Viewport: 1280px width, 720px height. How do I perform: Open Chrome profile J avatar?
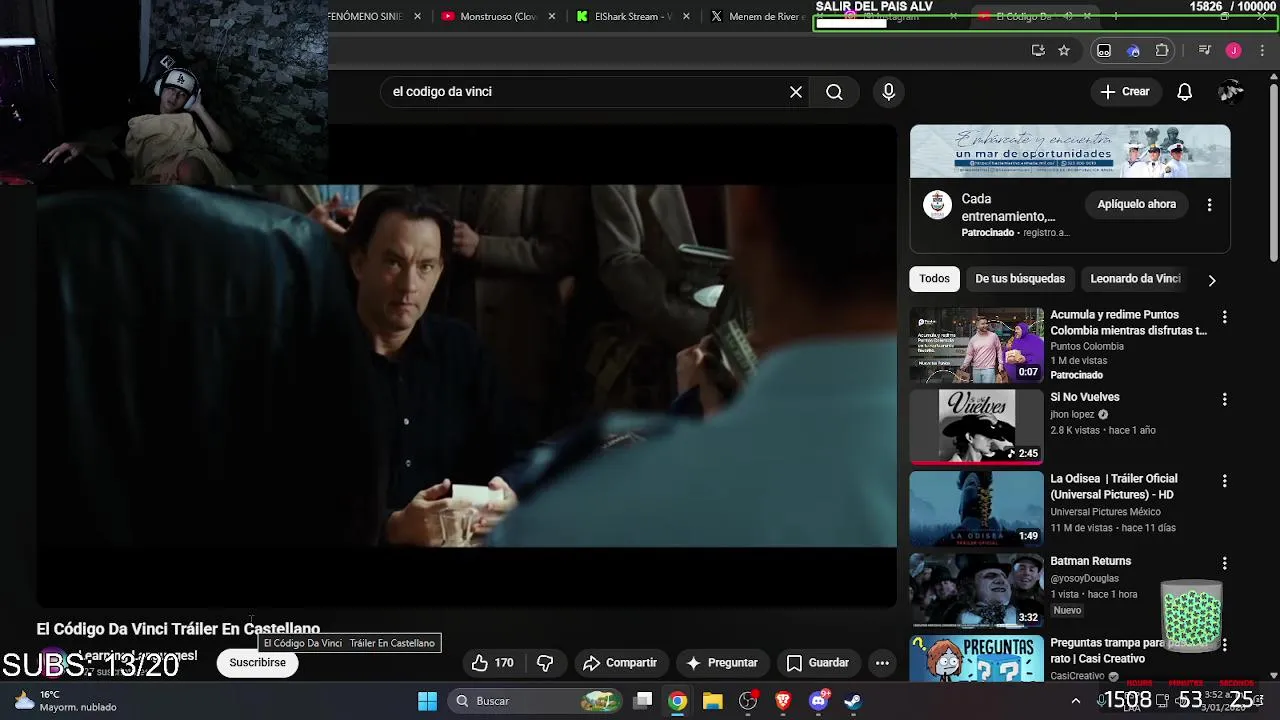click(1233, 50)
